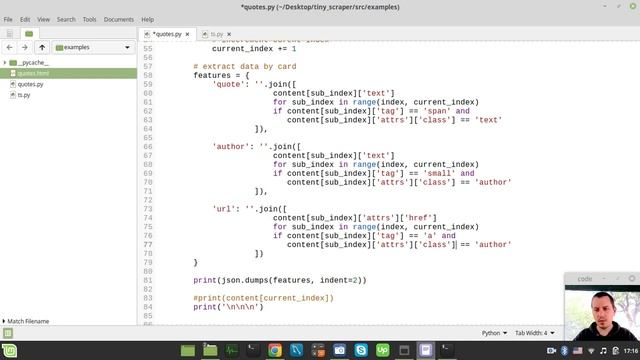Select the active text editor taskbar item
640x360 pixels.
(x=426, y=350)
